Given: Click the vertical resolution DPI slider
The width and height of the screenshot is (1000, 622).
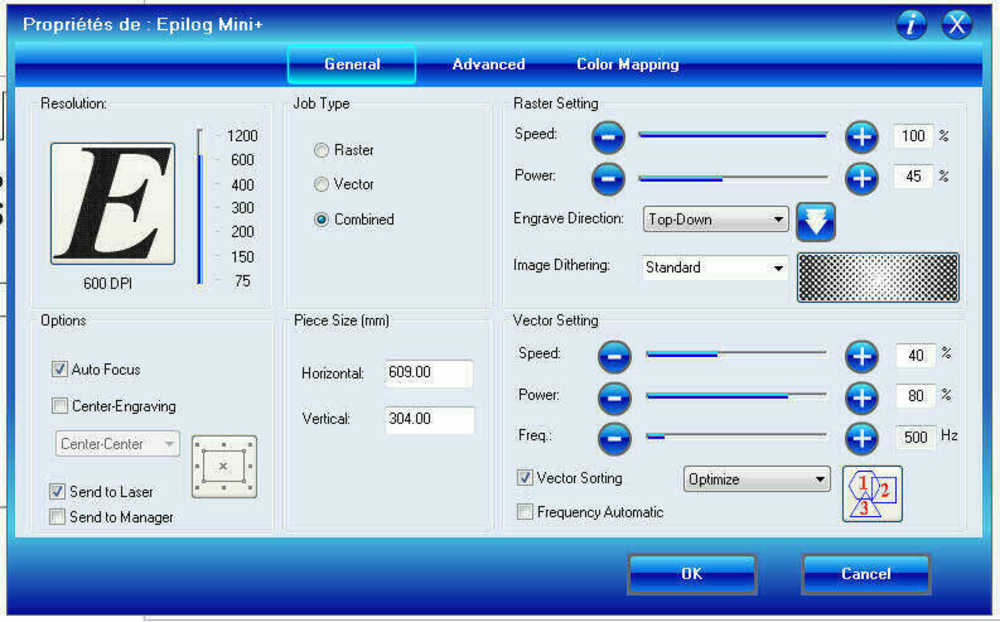Looking at the screenshot, I should pos(200,207).
